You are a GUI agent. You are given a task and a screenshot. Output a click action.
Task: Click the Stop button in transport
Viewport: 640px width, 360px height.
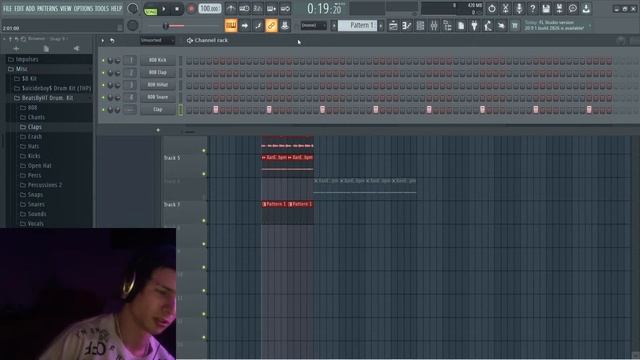click(177, 9)
